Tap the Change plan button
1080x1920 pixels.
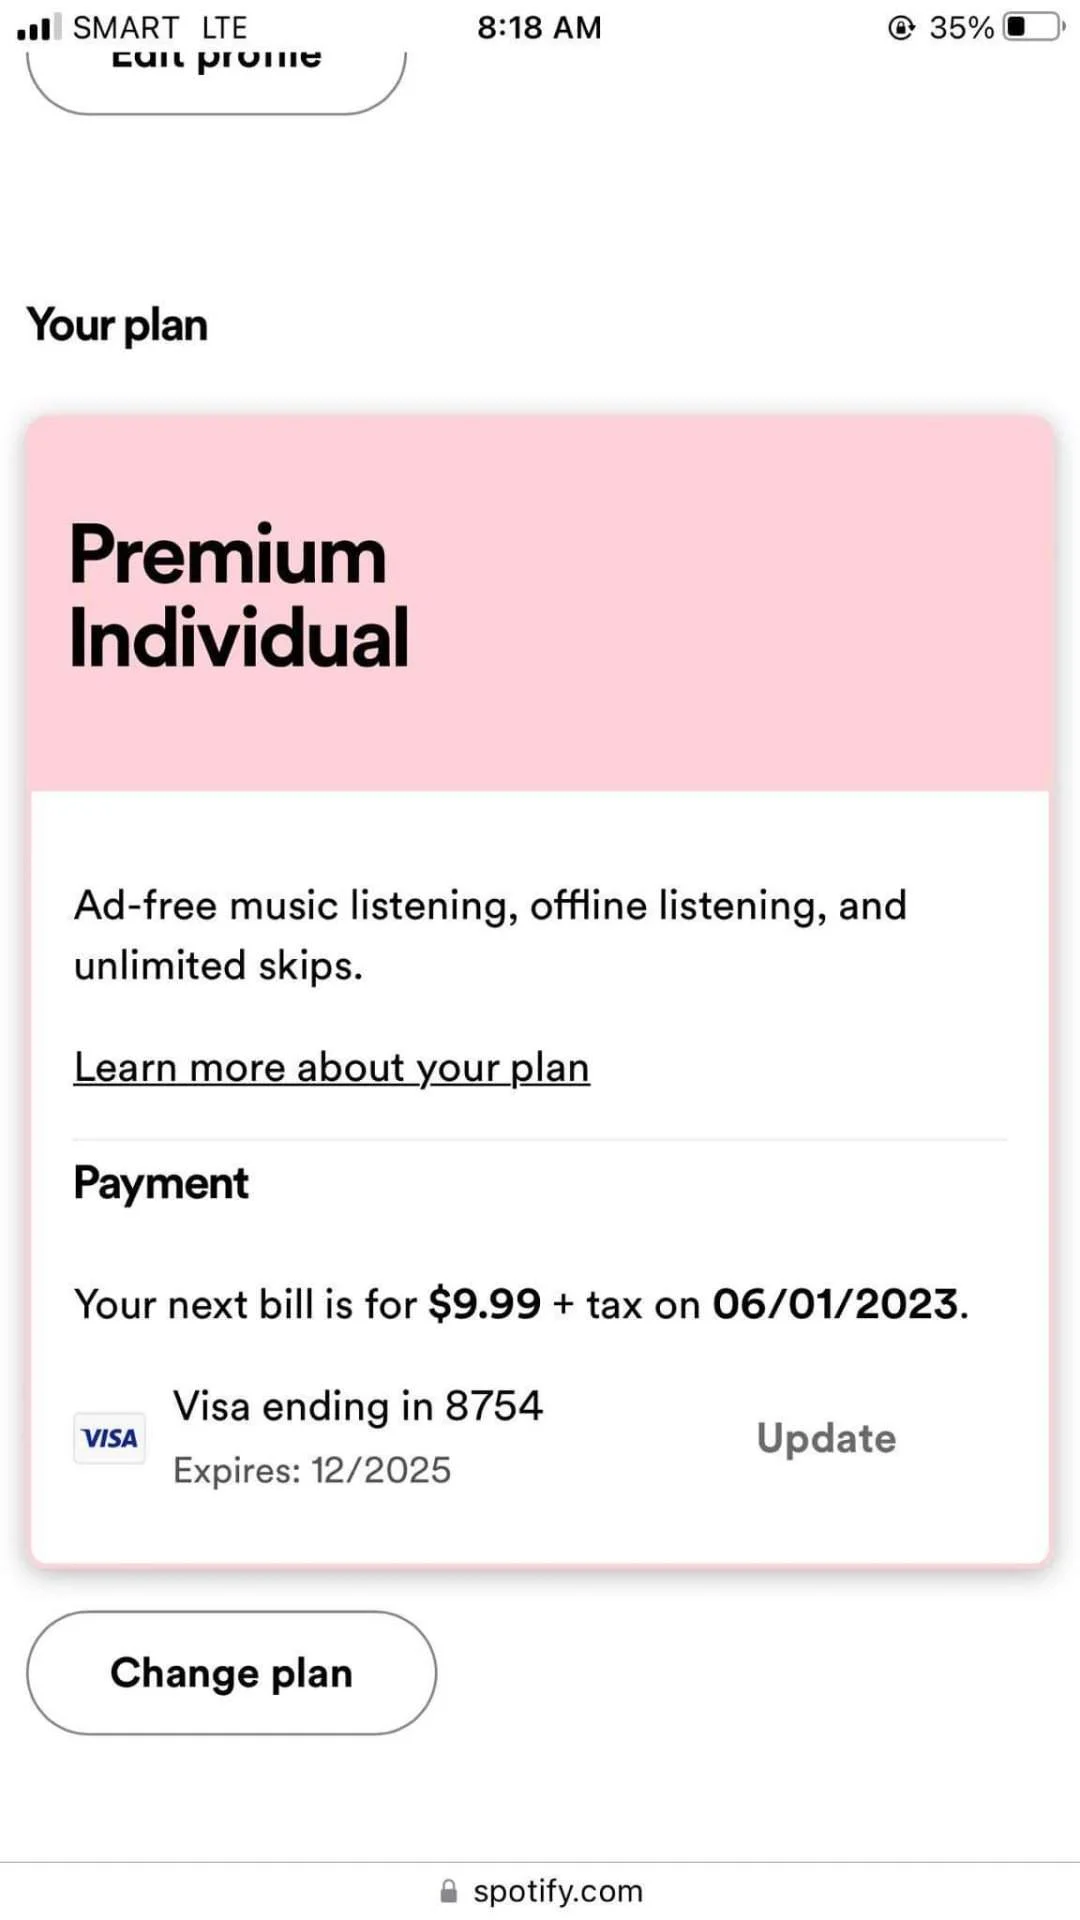pyautogui.click(x=231, y=1672)
